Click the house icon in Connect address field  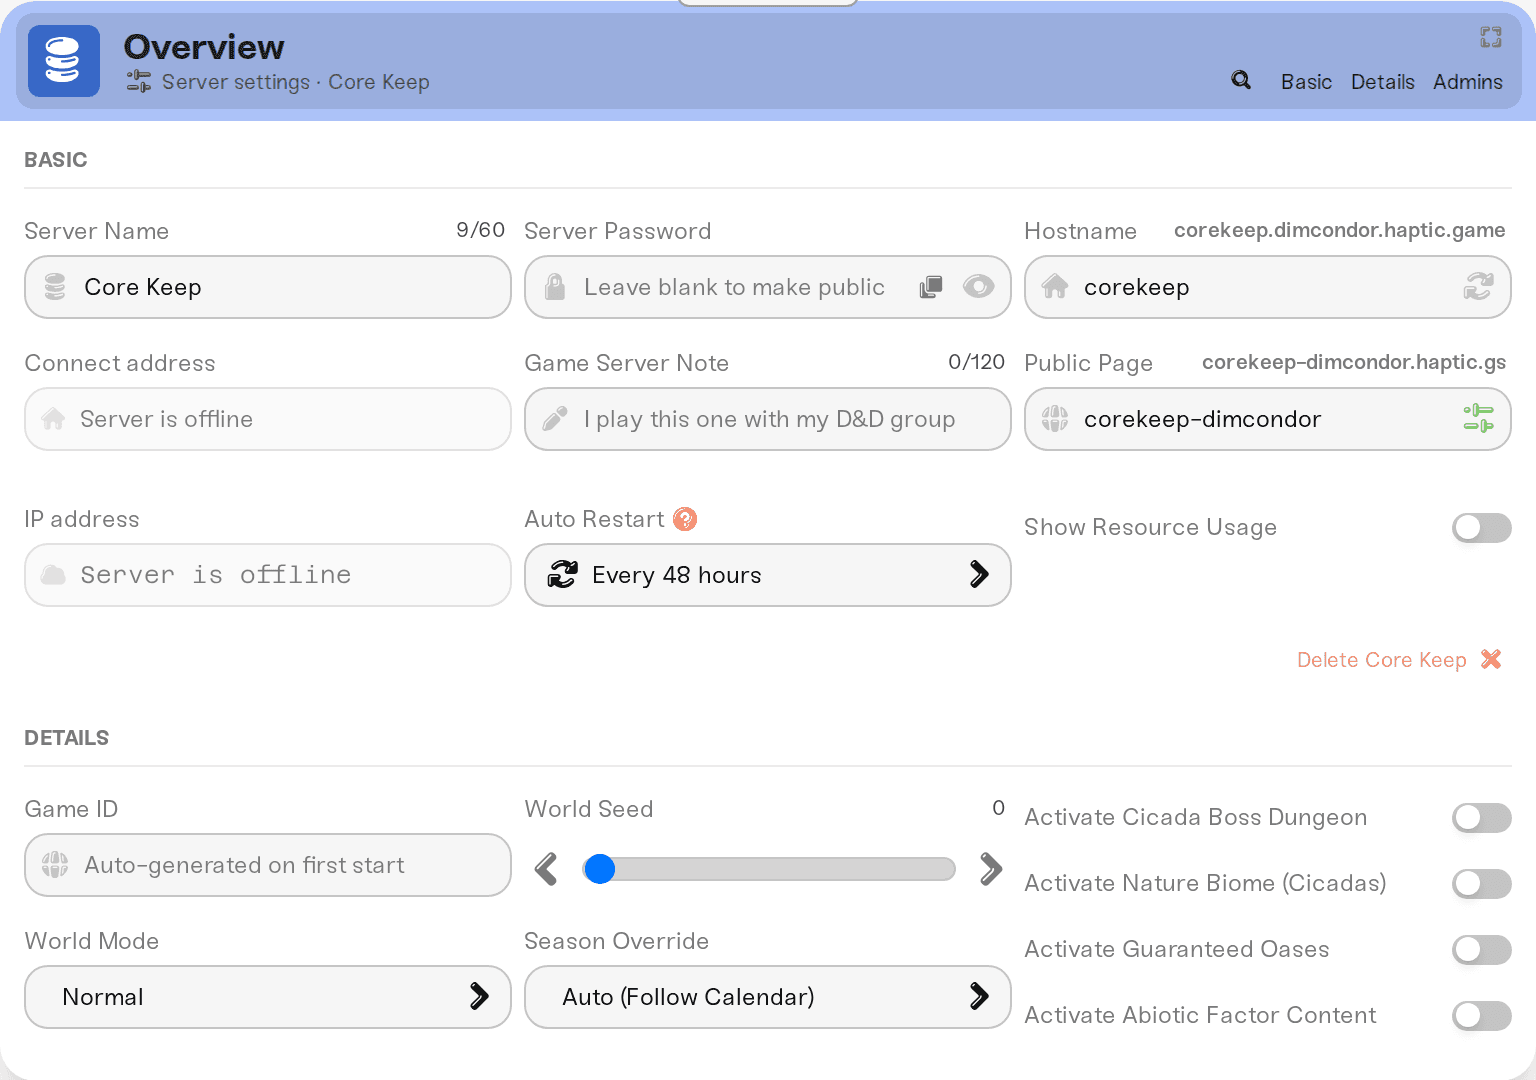(53, 419)
